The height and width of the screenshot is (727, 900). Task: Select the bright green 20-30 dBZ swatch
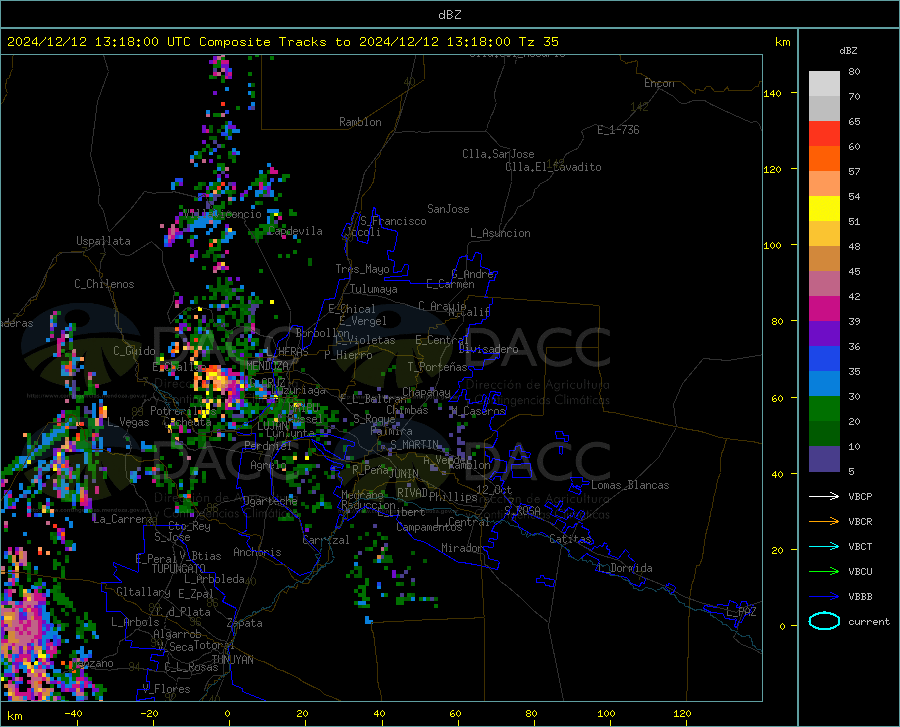(824, 409)
